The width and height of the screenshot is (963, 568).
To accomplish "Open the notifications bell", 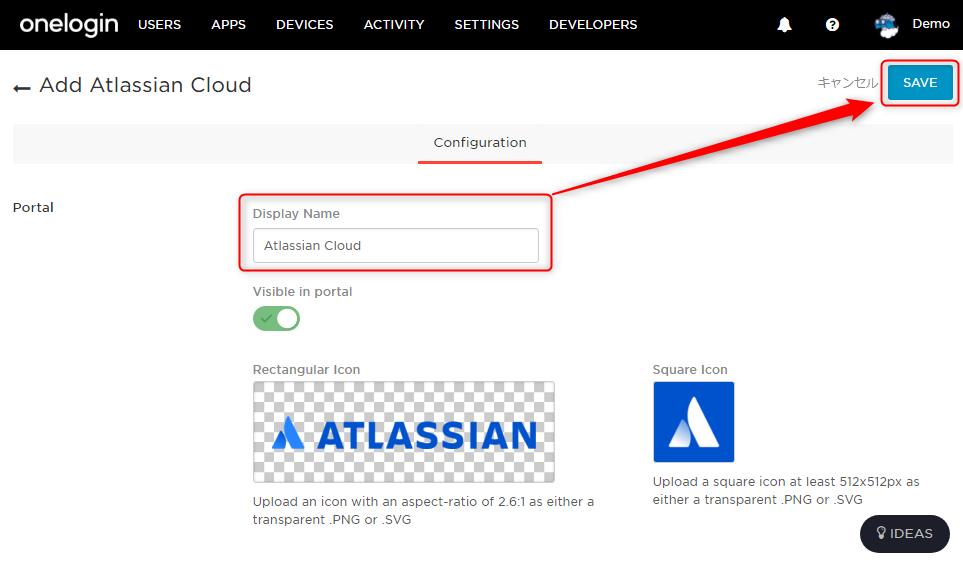I will click(784, 25).
